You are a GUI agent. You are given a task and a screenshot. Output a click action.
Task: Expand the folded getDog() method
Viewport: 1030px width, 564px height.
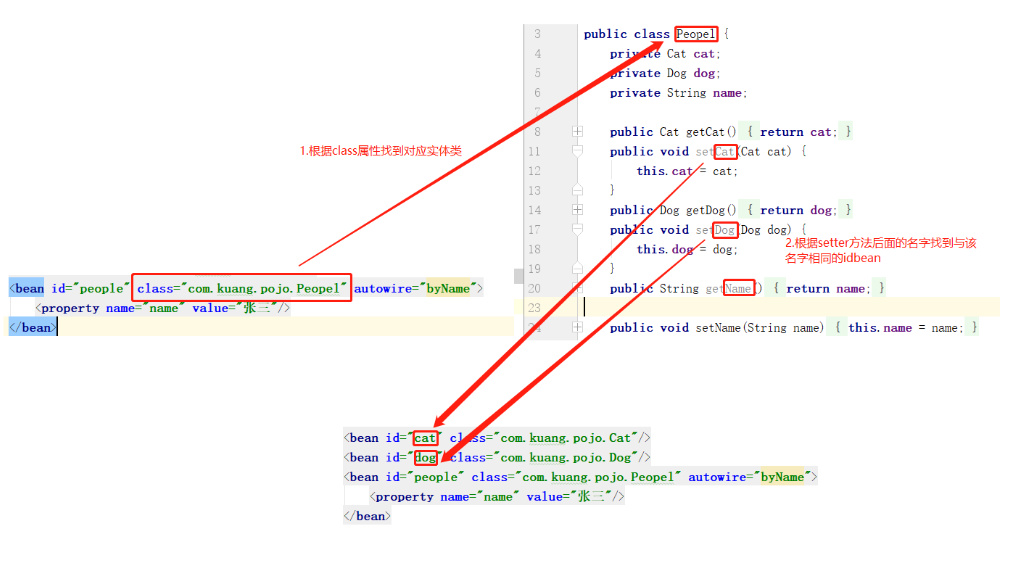pos(577,210)
